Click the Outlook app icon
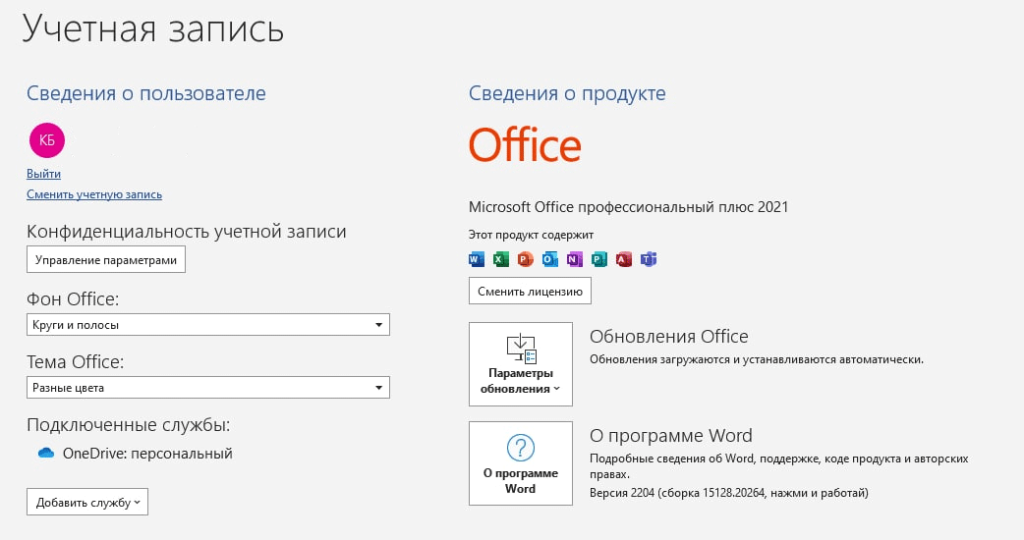 pos(550,259)
